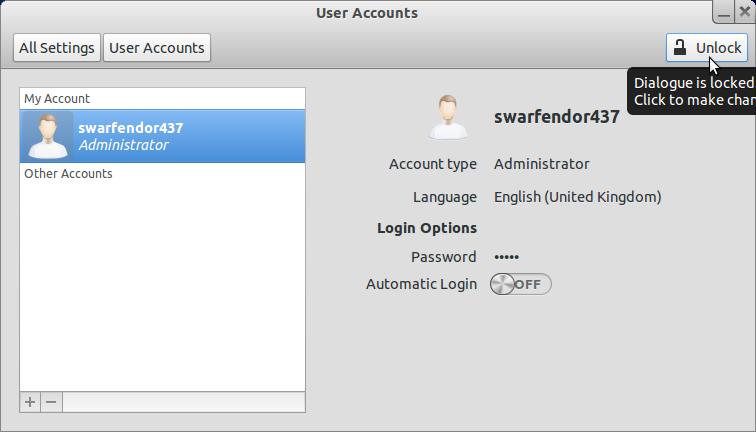Click the plus icon to add account

[x=30, y=402]
